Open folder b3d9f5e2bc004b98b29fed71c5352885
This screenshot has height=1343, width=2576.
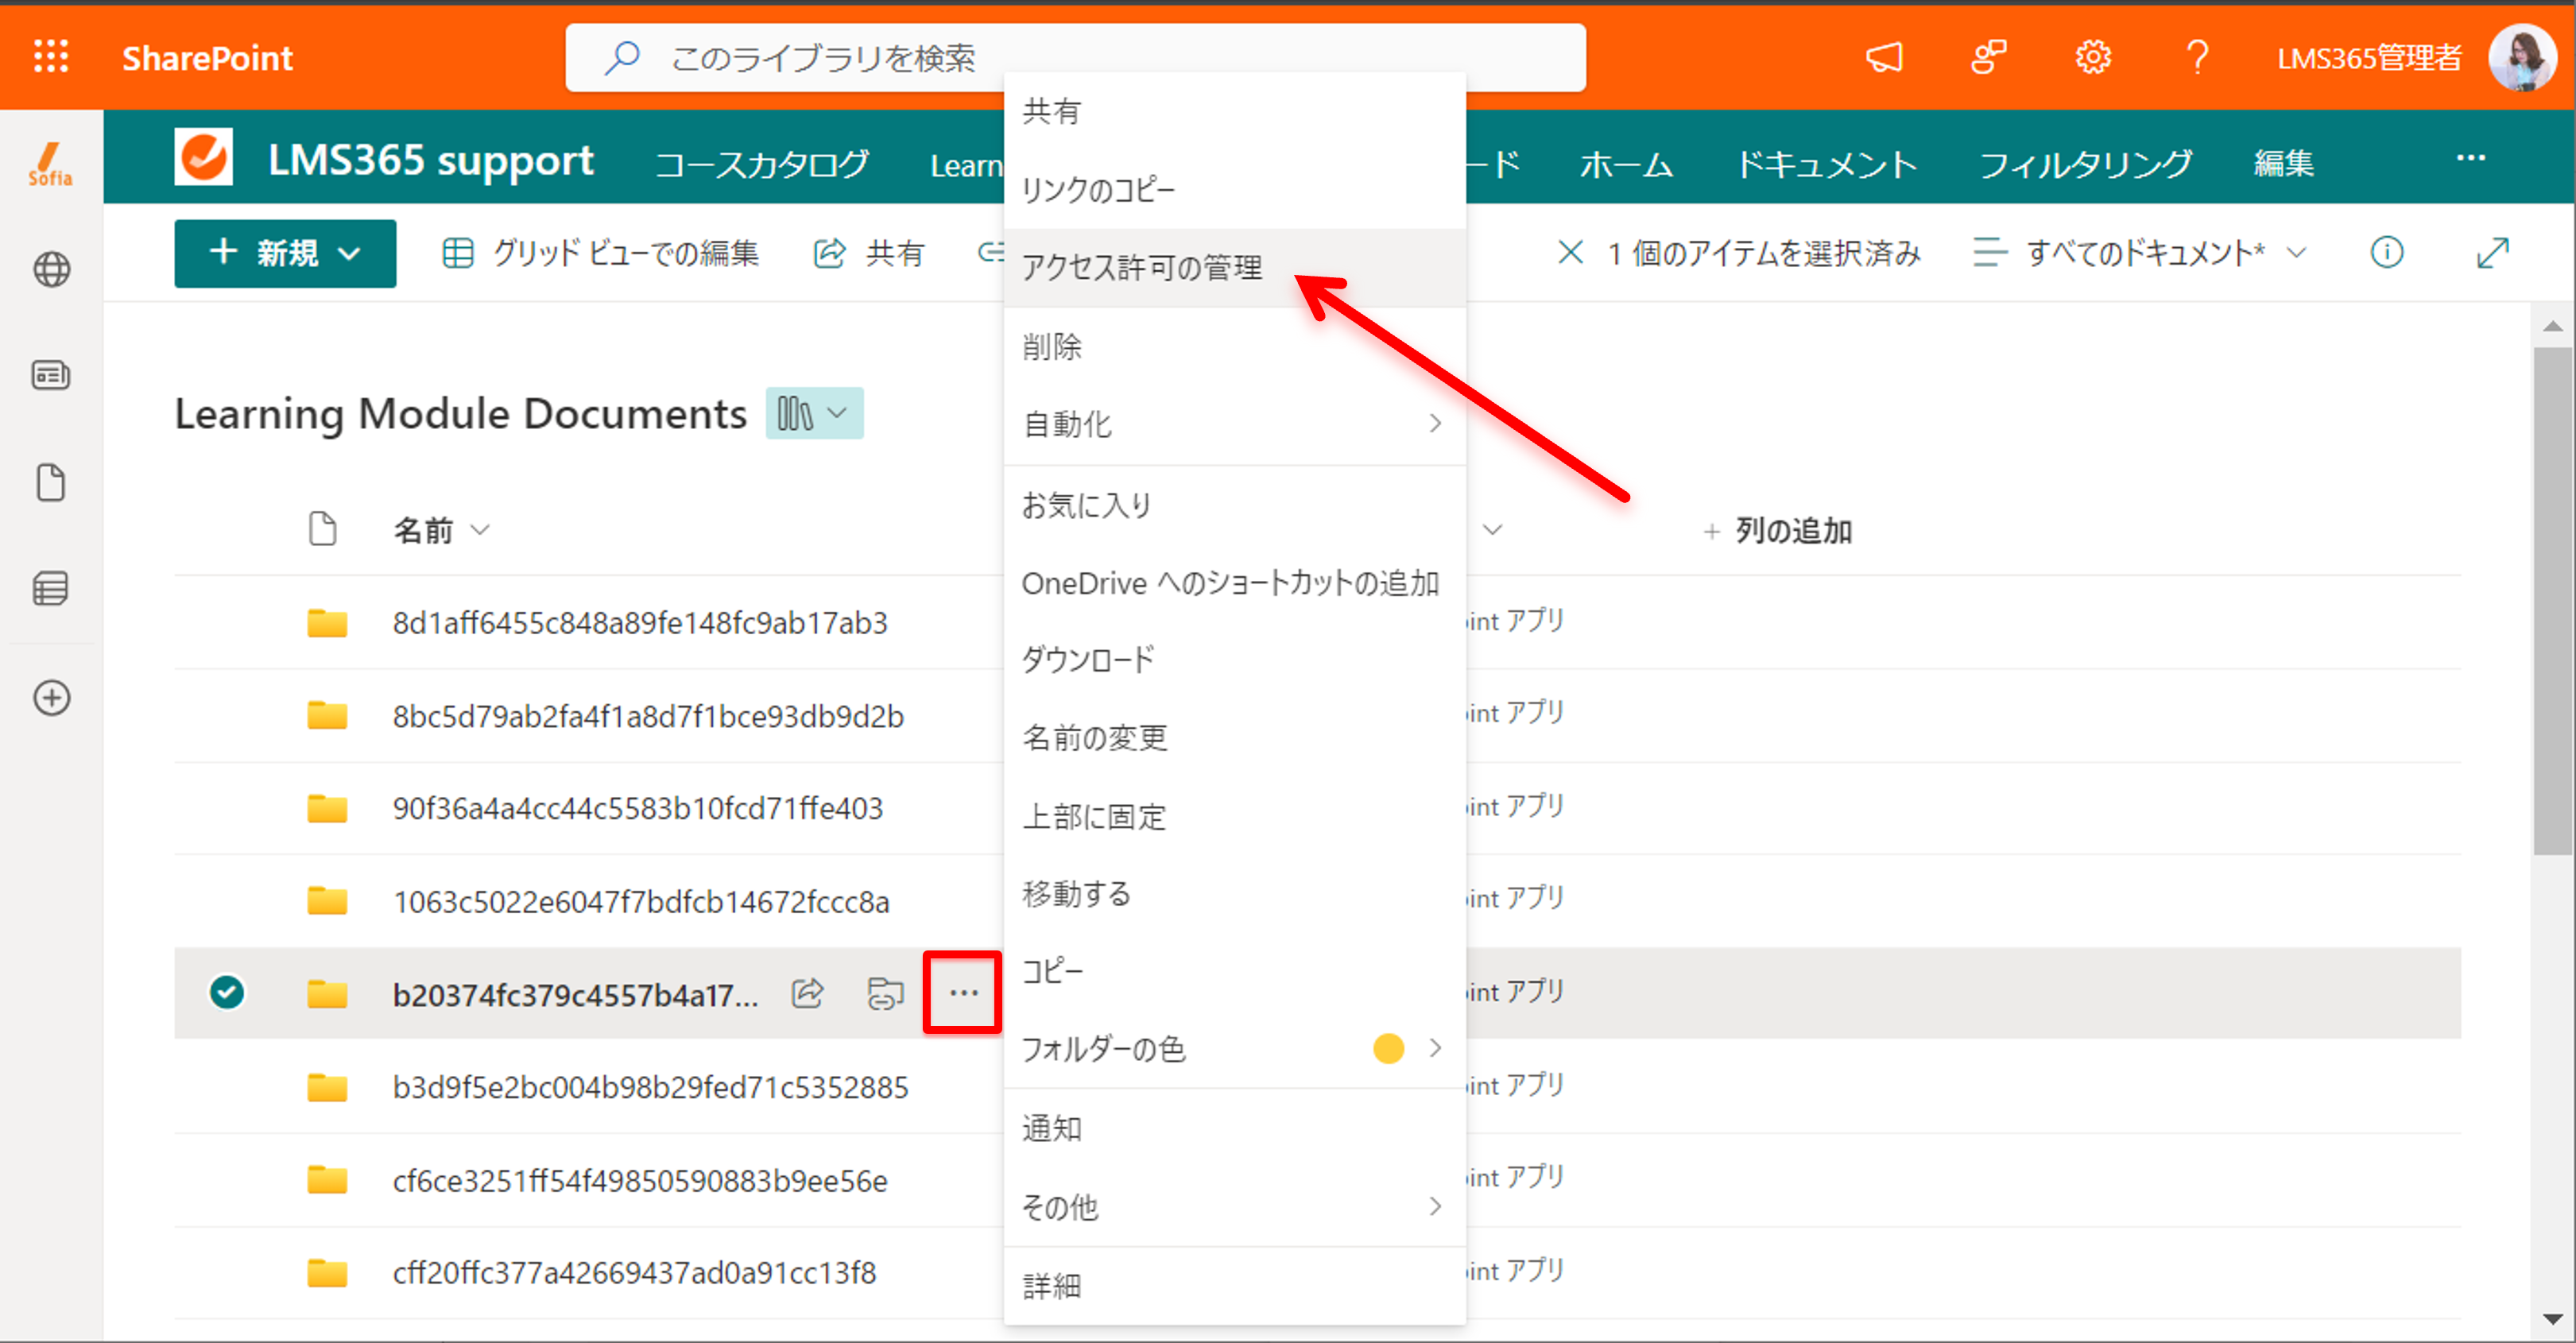point(650,1087)
